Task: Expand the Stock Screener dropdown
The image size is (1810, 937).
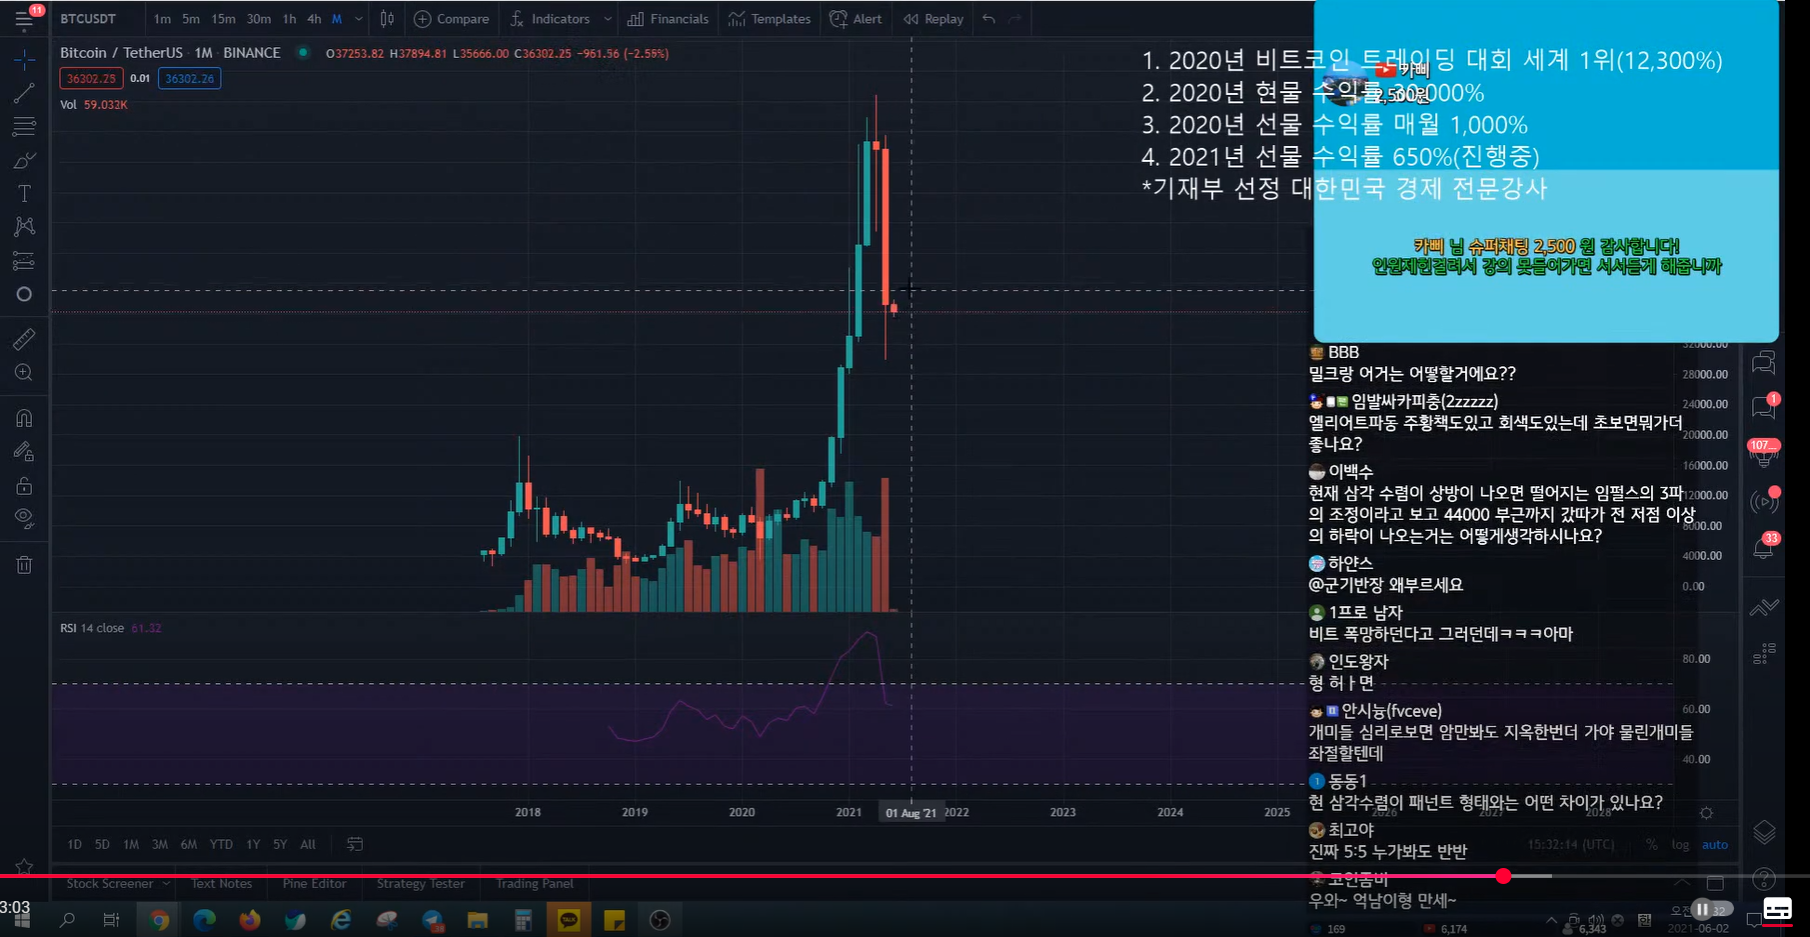Action: click(166, 884)
